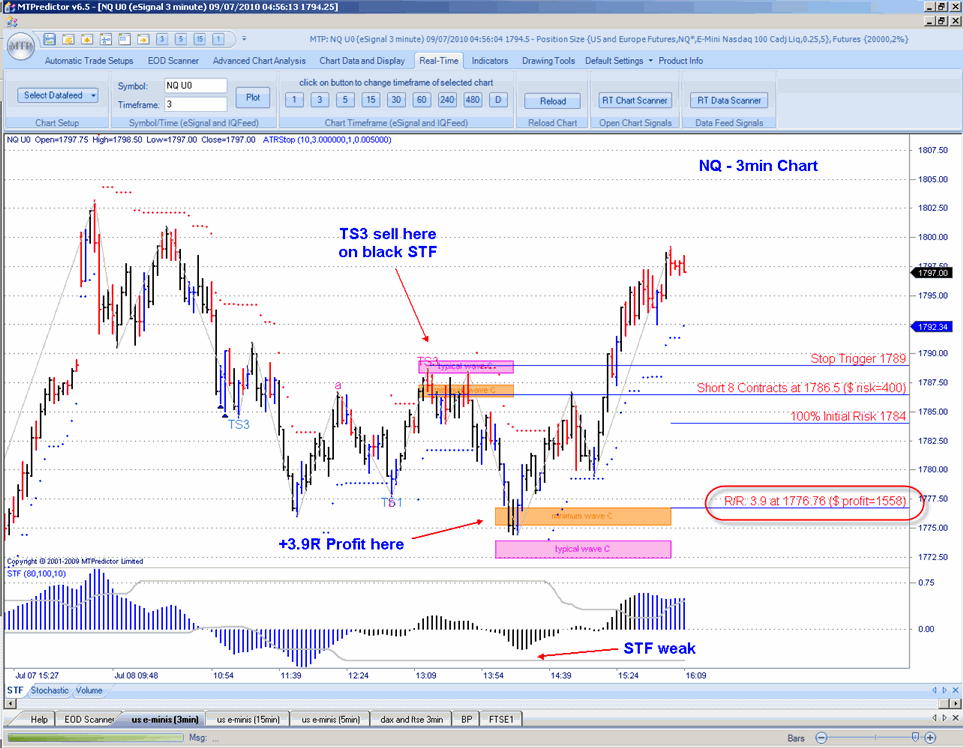Select the Real-Time ribbon tab
This screenshot has width=963, height=748.
(x=439, y=61)
